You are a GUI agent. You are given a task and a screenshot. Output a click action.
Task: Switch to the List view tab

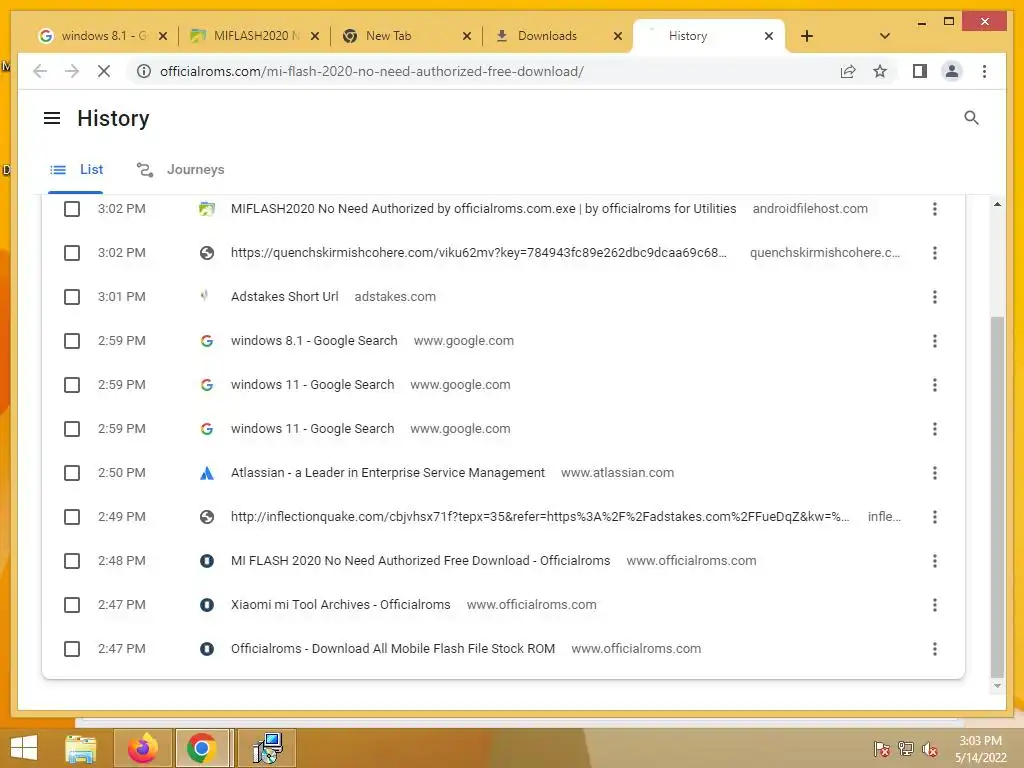pyautogui.click(x=76, y=170)
